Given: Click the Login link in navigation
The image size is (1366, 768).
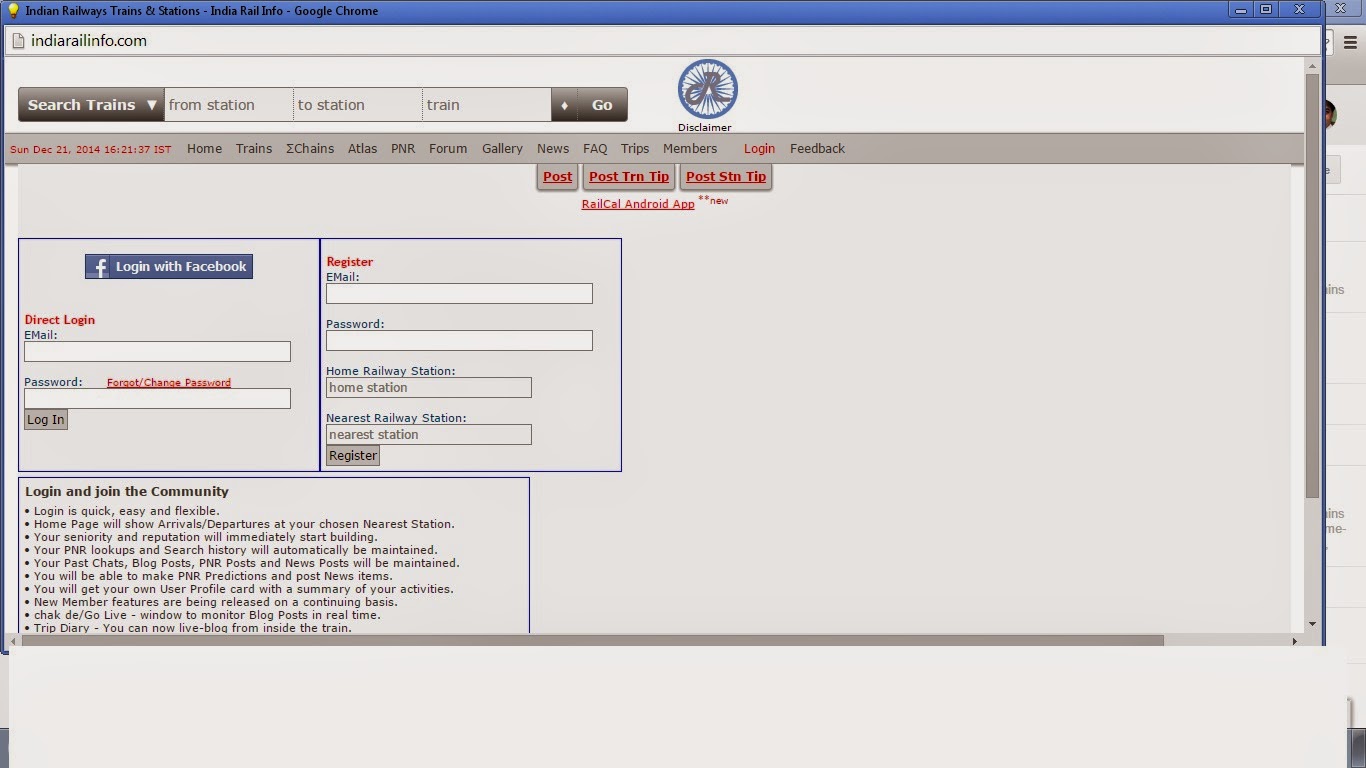Looking at the screenshot, I should tap(759, 148).
